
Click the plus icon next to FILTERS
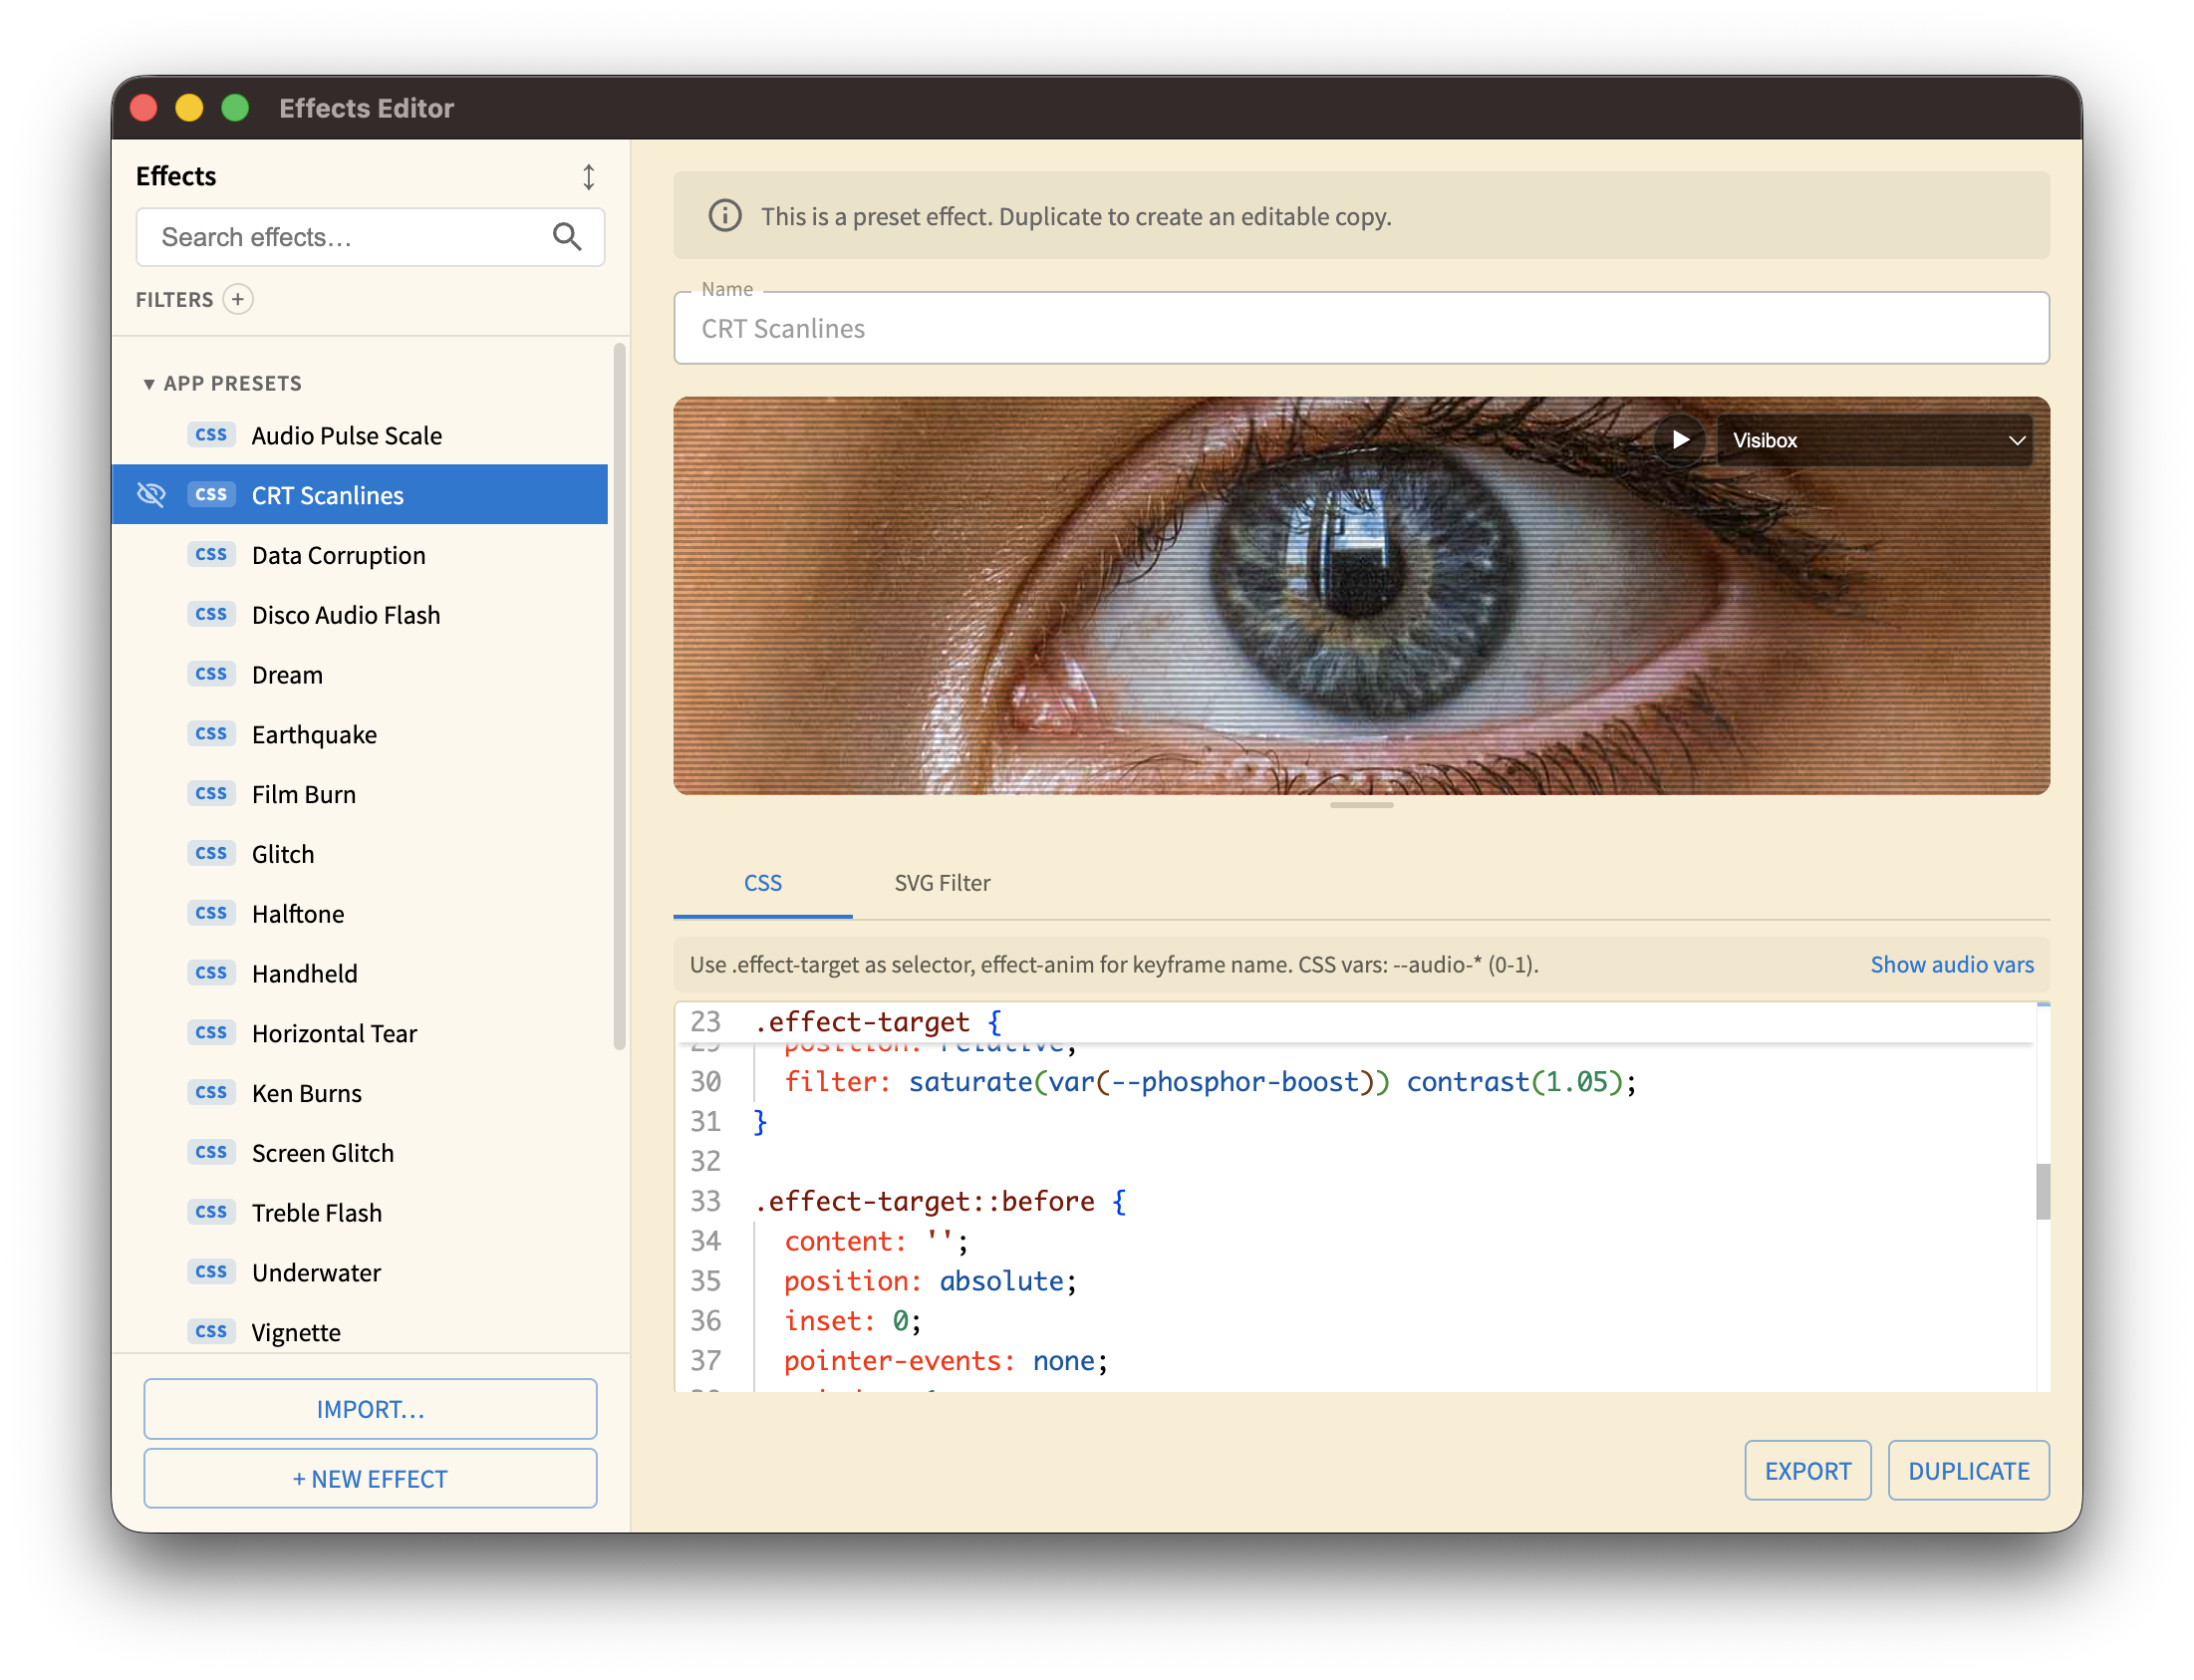237,299
